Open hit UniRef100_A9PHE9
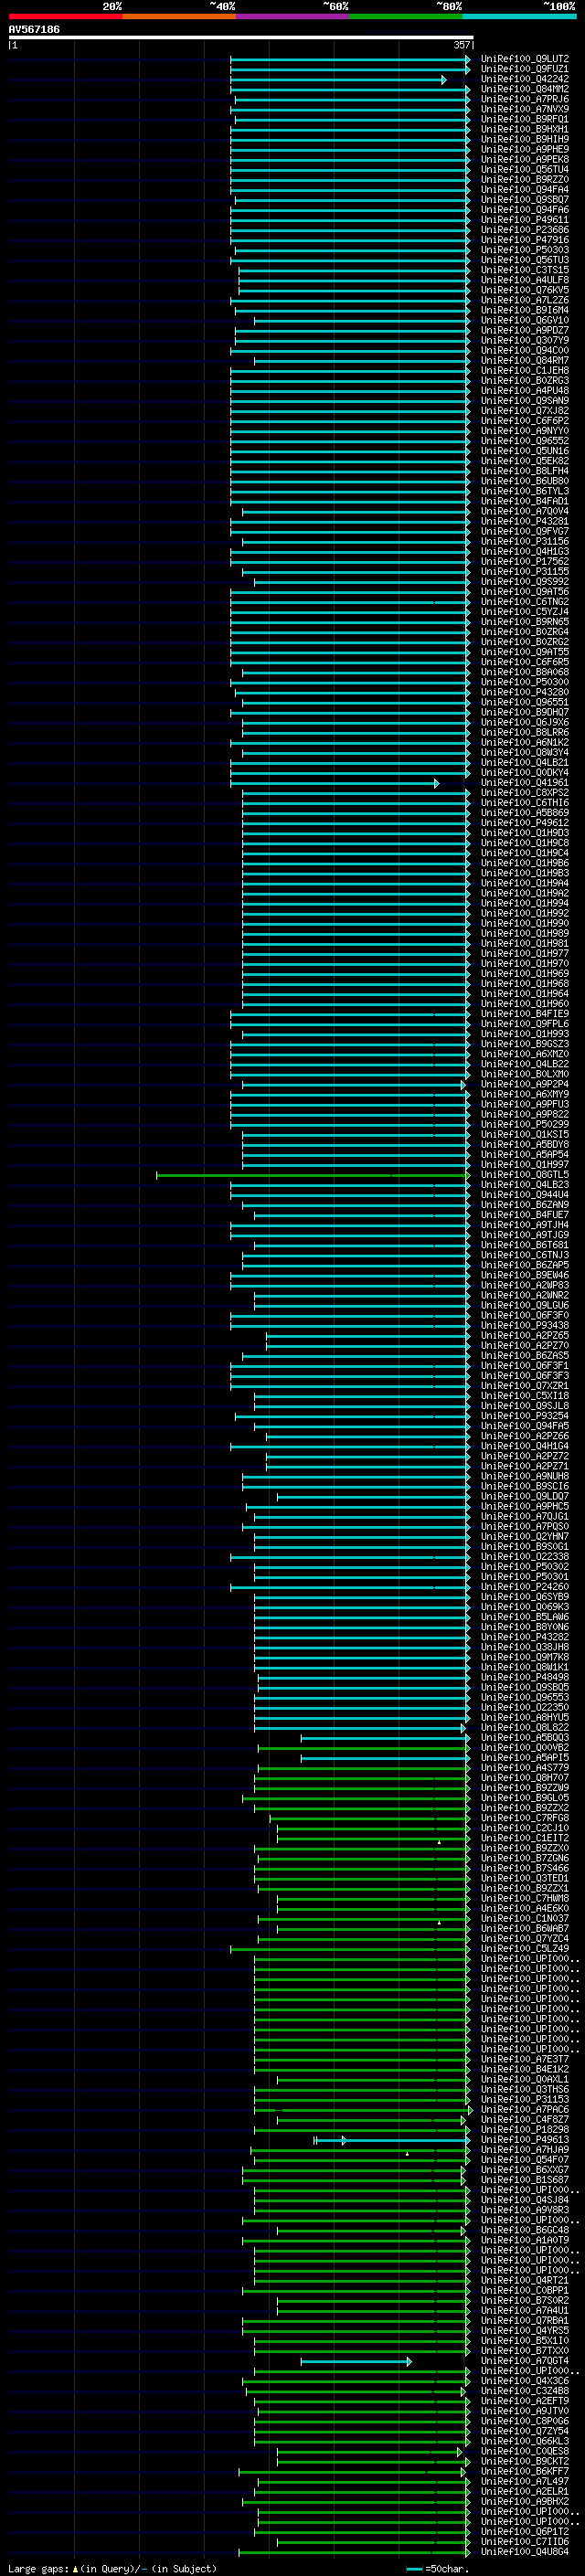Viewport: 585px width, 2576px height. tap(525, 149)
